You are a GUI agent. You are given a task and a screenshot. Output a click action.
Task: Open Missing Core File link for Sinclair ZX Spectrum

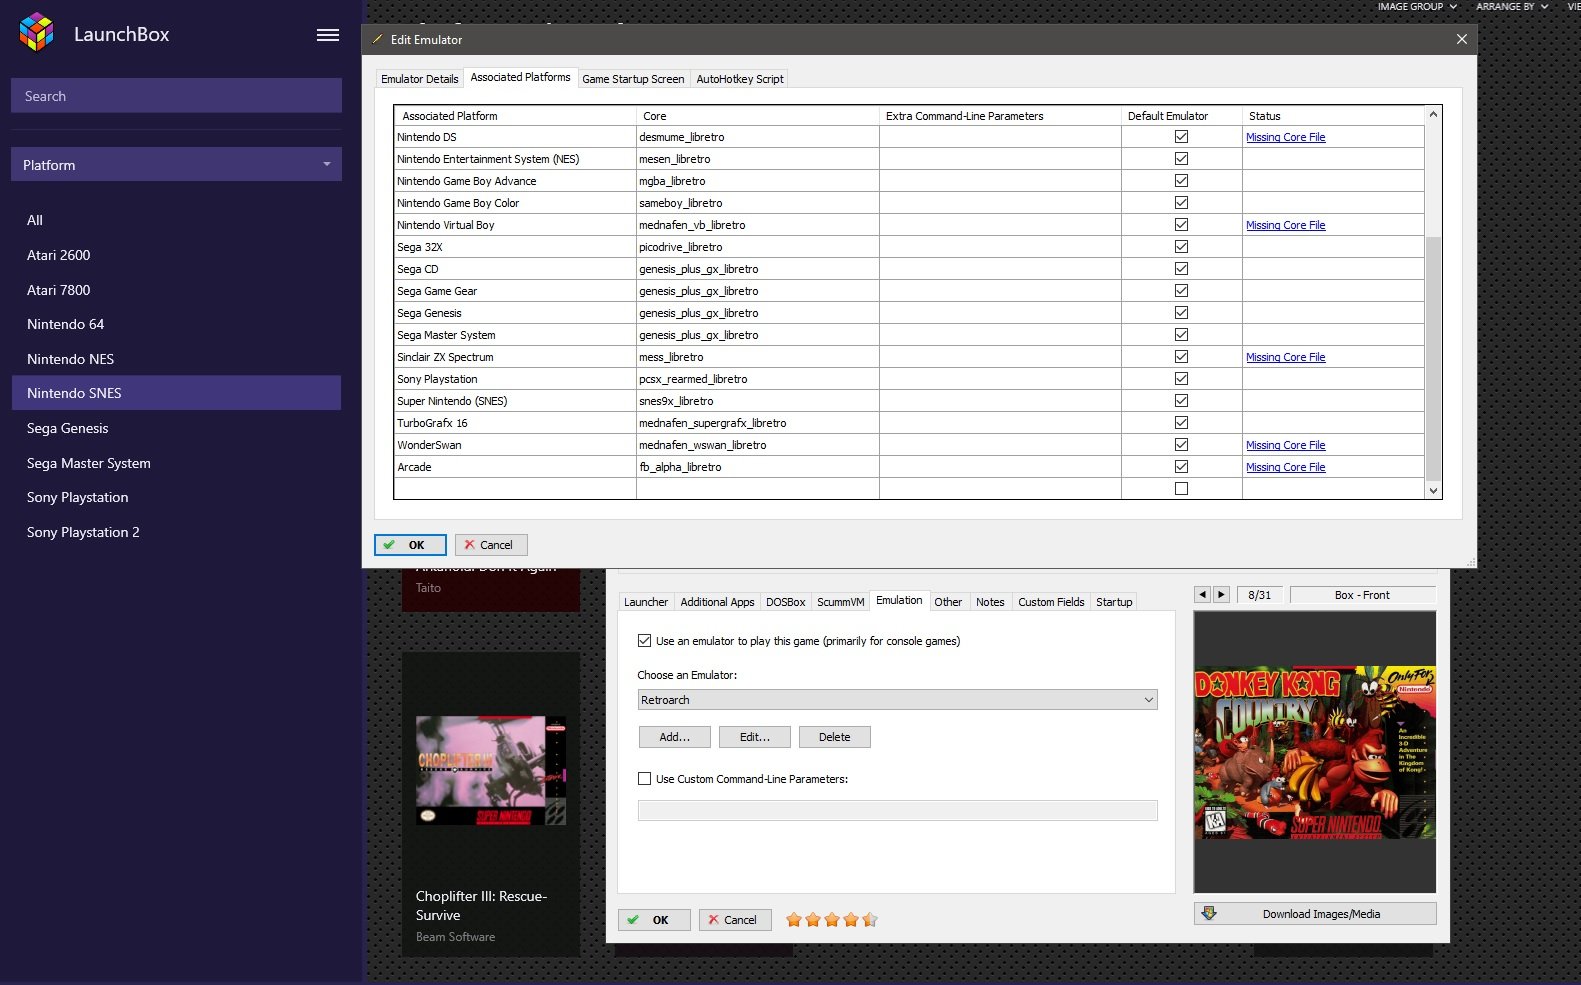coord(1286,357)
